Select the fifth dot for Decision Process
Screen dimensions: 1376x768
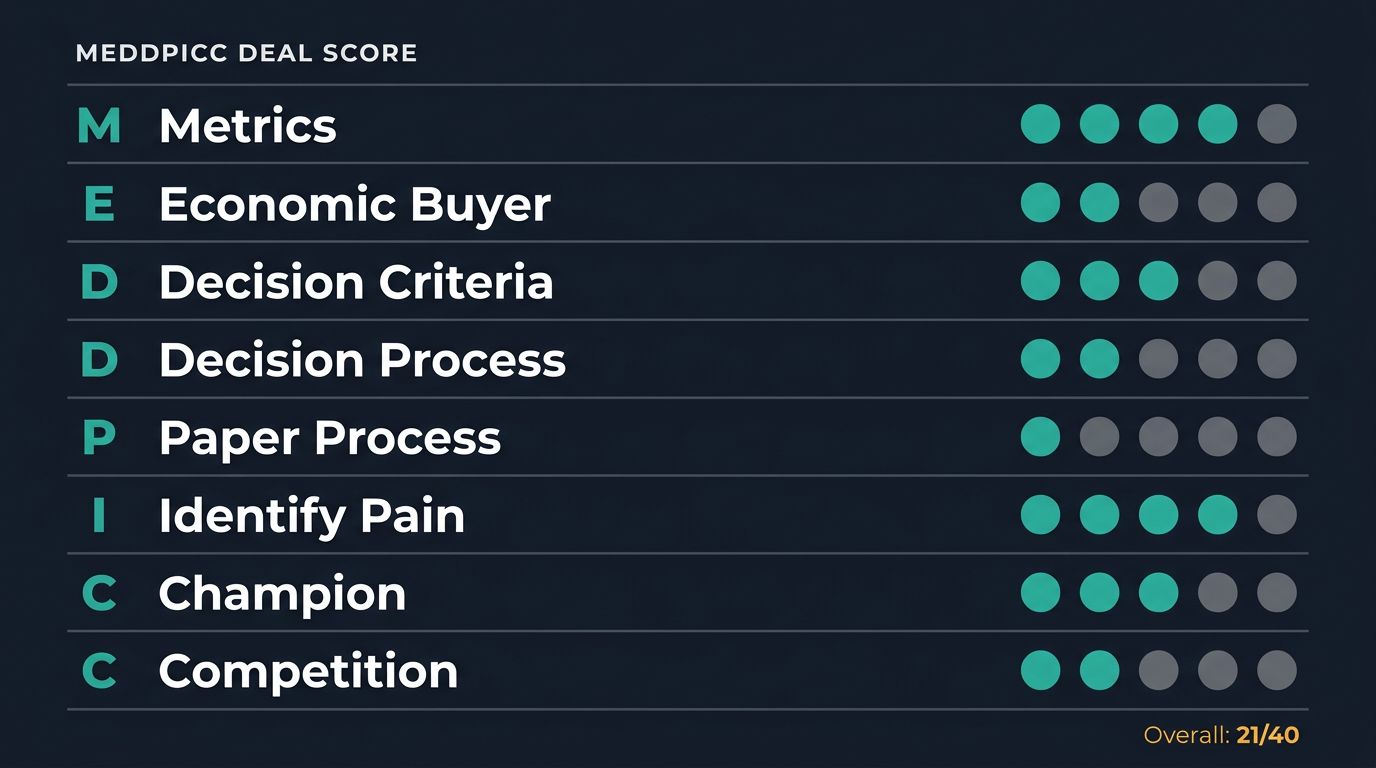(1277, 359)
